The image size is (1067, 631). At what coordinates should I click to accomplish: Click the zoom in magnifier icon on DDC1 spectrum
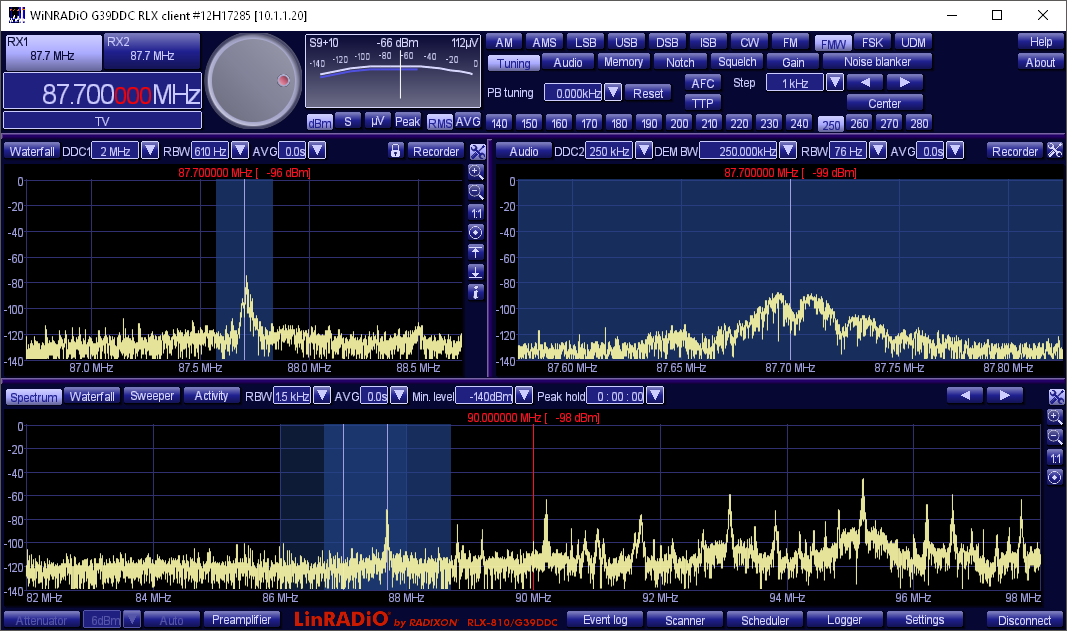pyautogui.click(x=476, y=172)
